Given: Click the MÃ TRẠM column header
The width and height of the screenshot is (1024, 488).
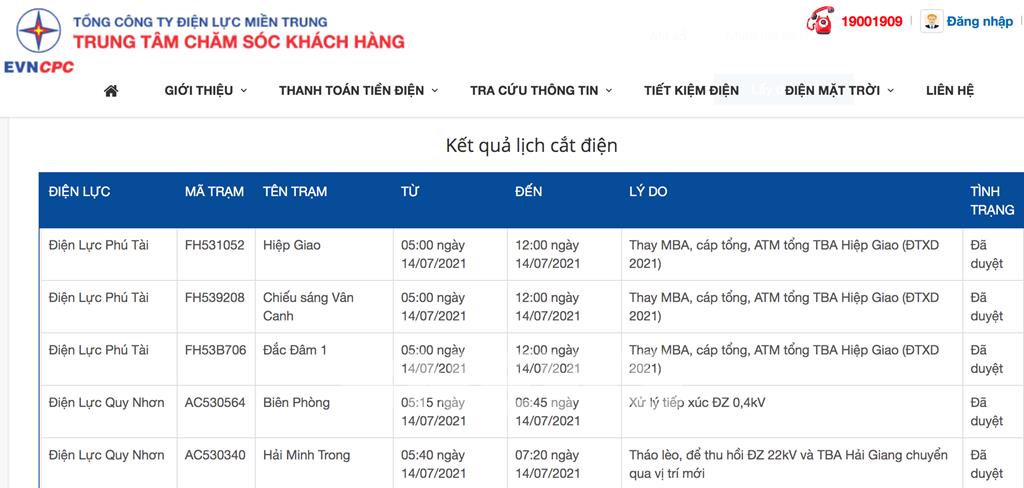Looking at the screenshot, I should 214,192.
